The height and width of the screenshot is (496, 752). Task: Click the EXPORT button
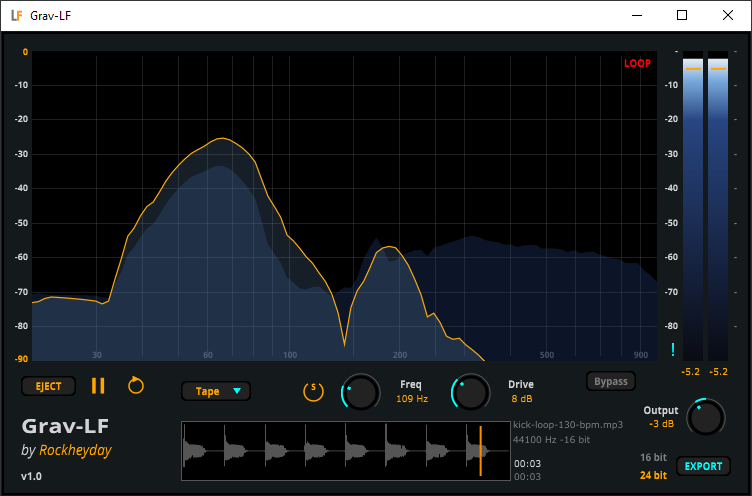pyautogui.click(x=703, y=466)
